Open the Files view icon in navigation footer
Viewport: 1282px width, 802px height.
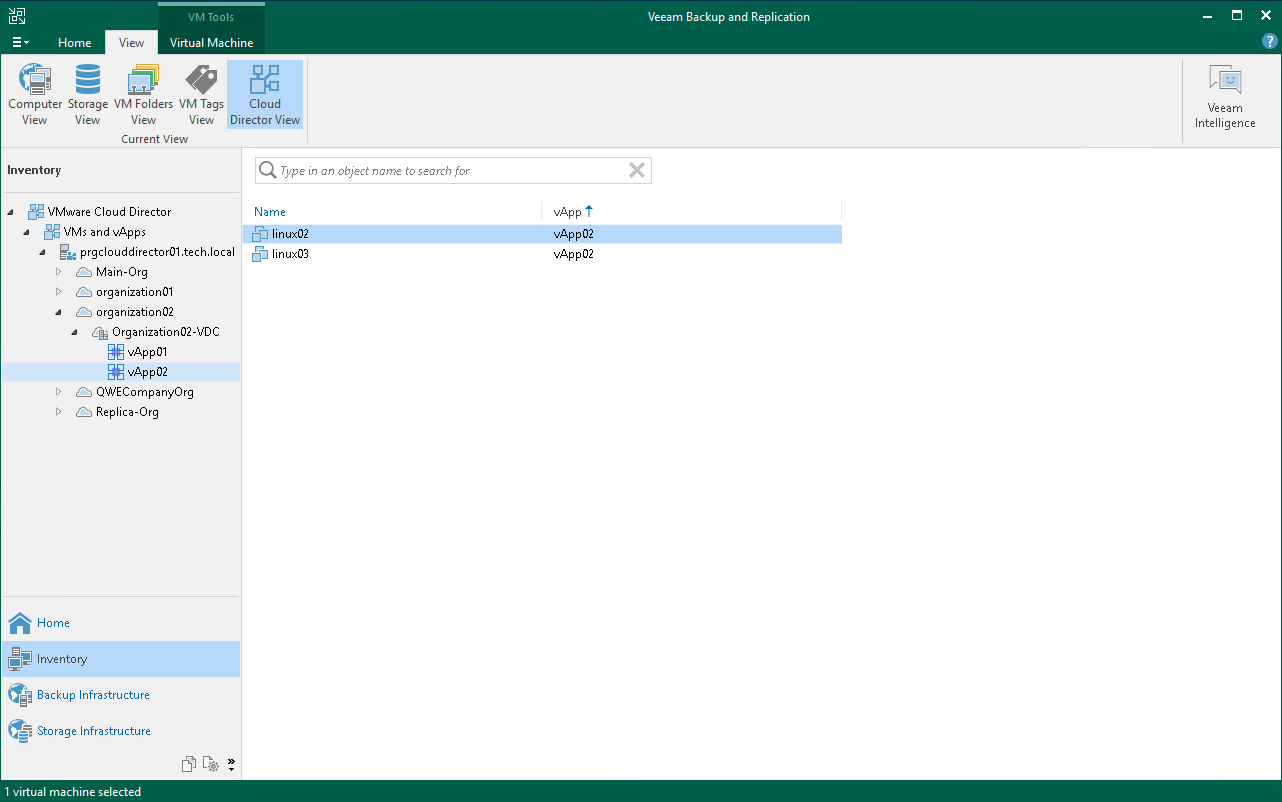pyautogui.click(x=189, y=765)
